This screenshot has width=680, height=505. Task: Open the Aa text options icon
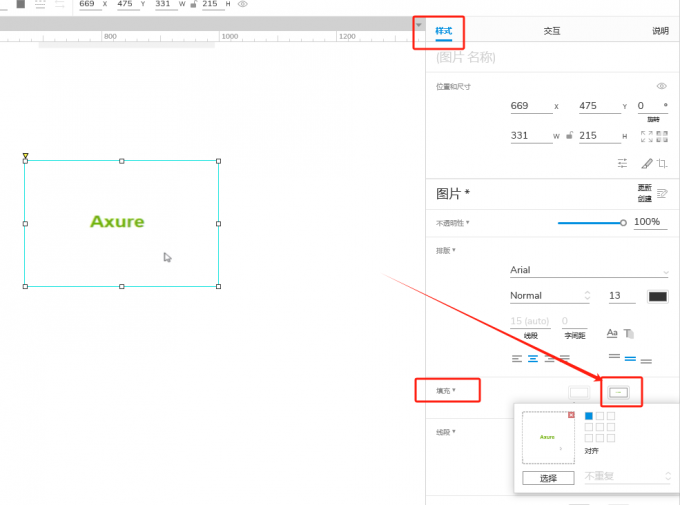[612, 333]
